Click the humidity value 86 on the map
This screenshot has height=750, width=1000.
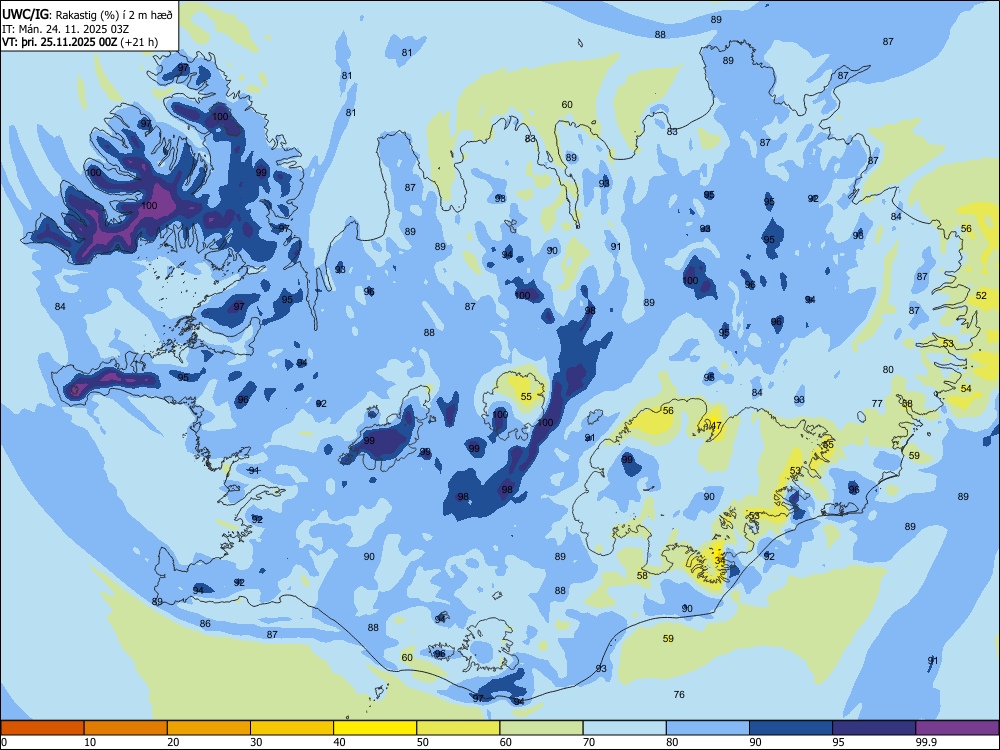click(205, 624)
